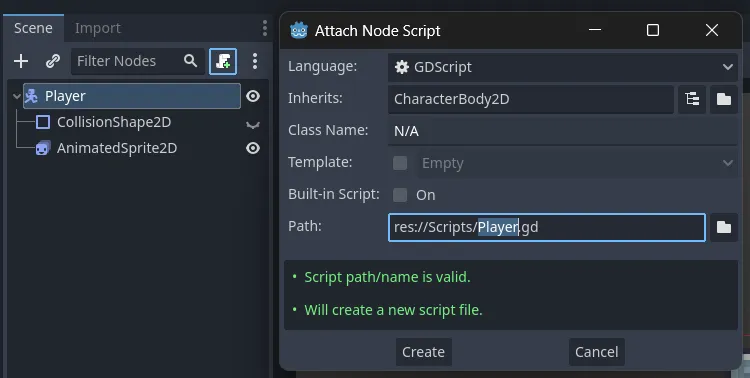
Task: Open the Template Empty dropdown
Action: pyautogui.click(x=577, y=163)
